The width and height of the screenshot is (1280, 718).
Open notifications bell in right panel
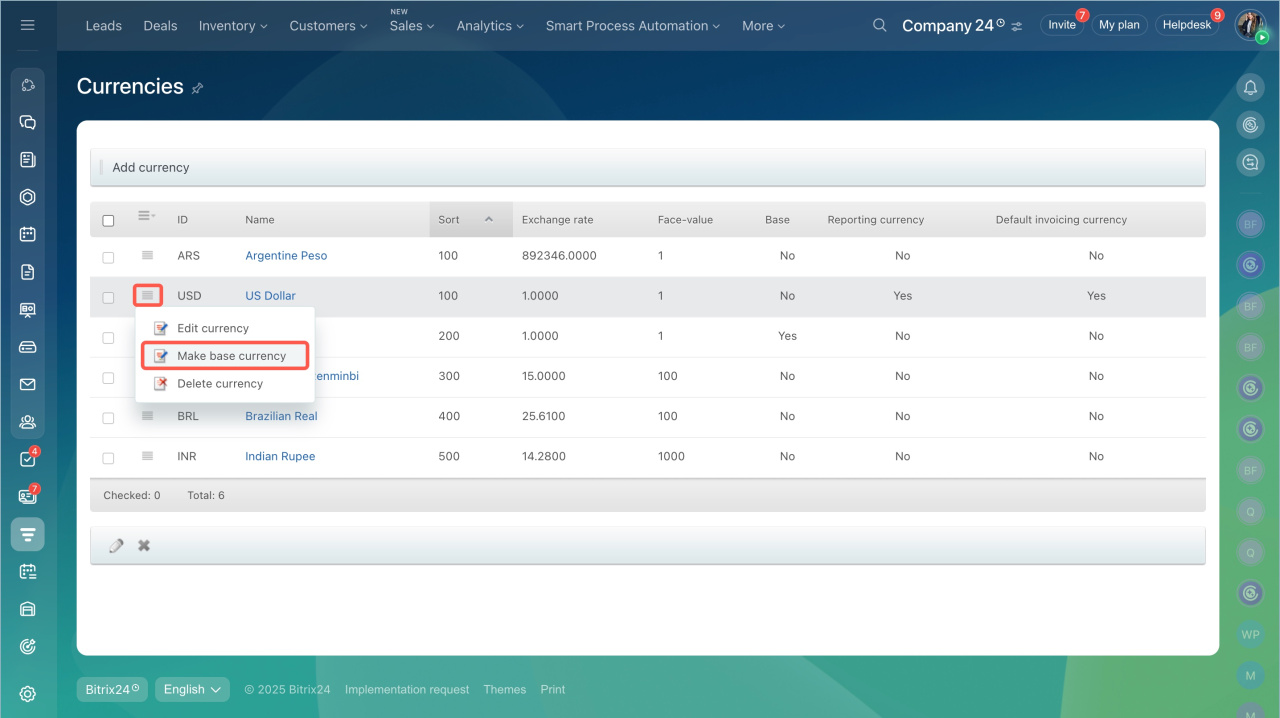point(1250,88)
